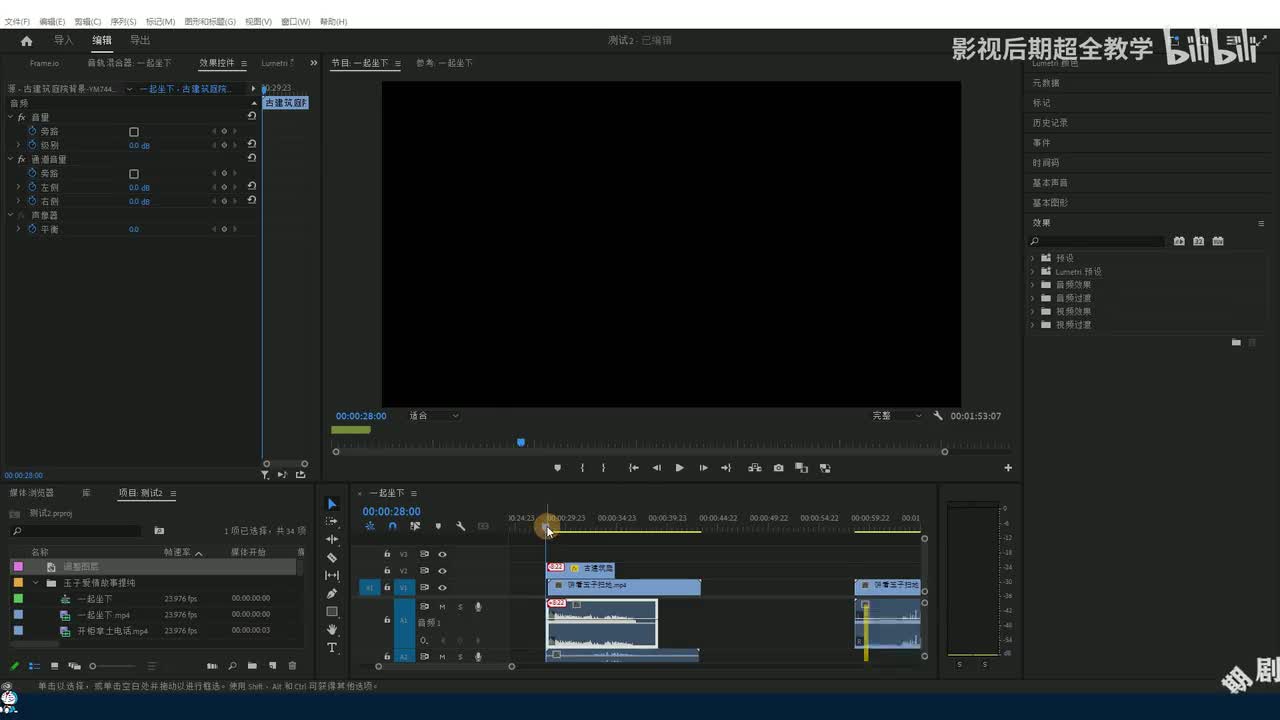Image resolution: width=1280 pixels, height=720 pixels.
Task: Select the Pen tool
Action: coord(332,594)
